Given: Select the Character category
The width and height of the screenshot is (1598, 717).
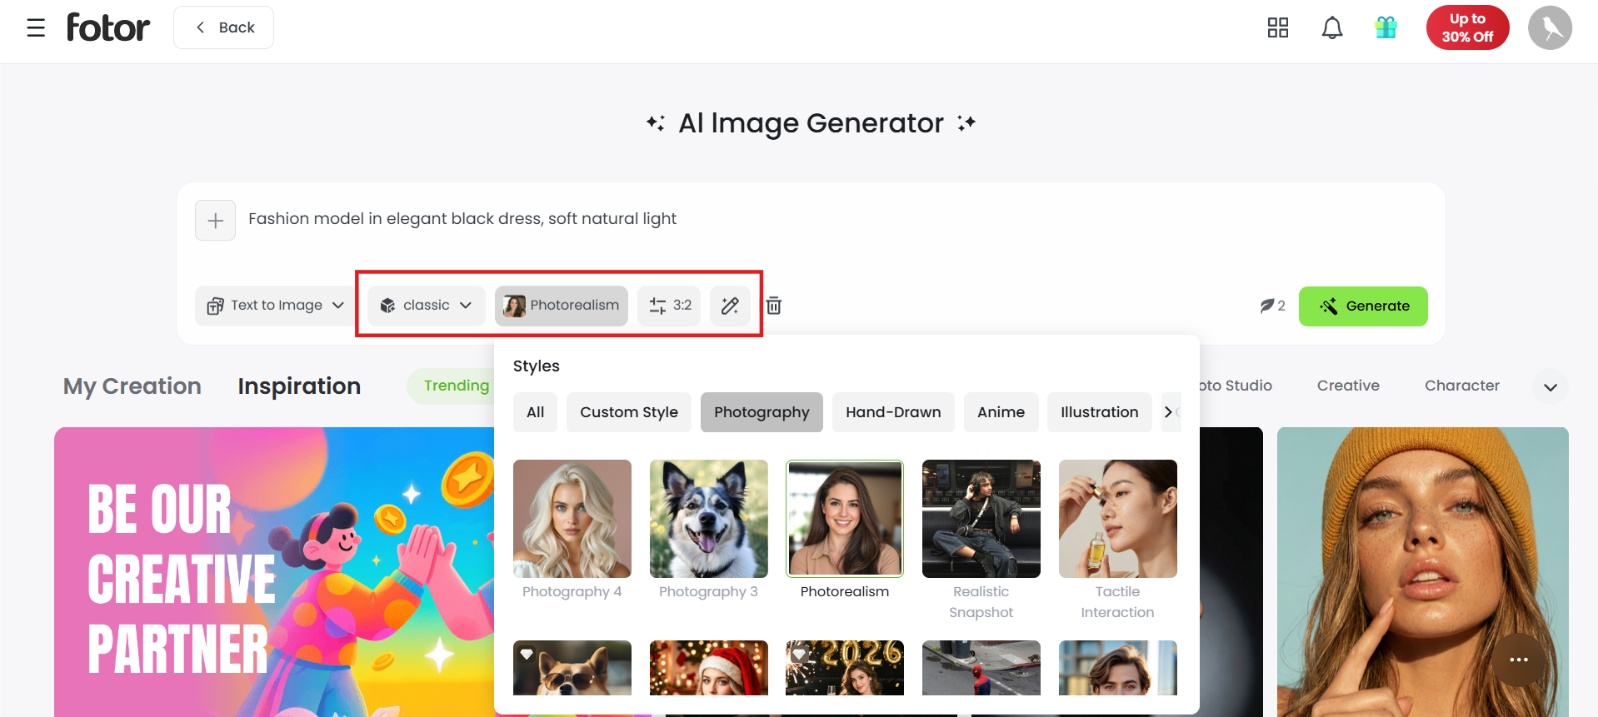Looking at the screenshot, I should click(x=1462, y=386).
